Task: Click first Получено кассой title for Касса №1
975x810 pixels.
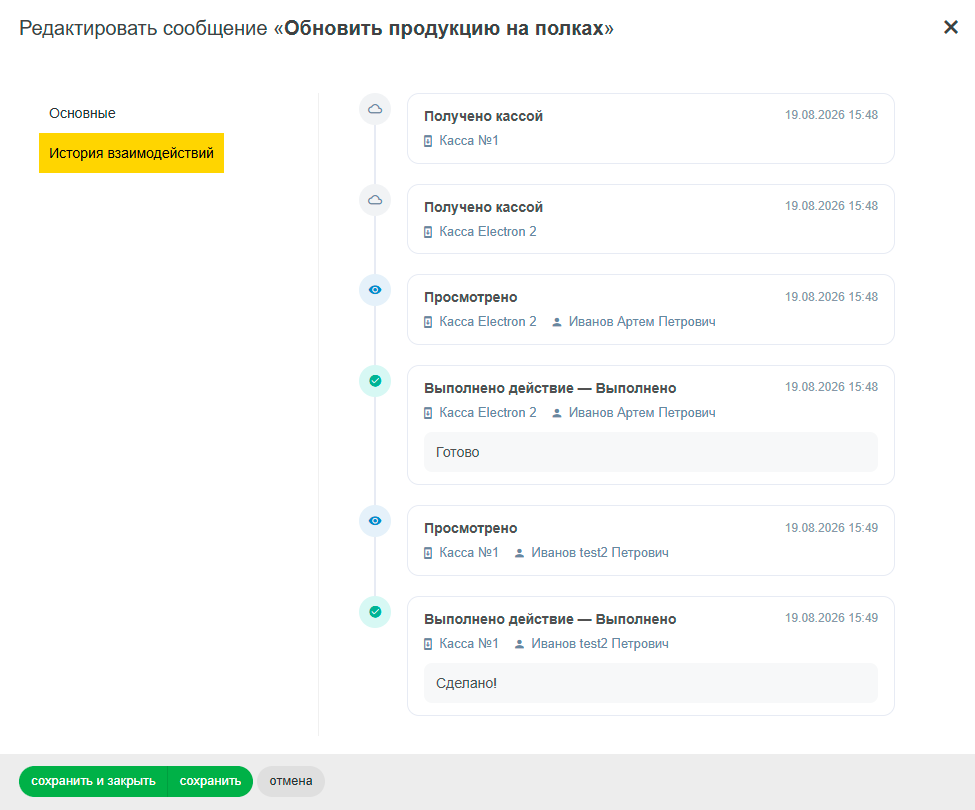Action: (x=483, y=116)
